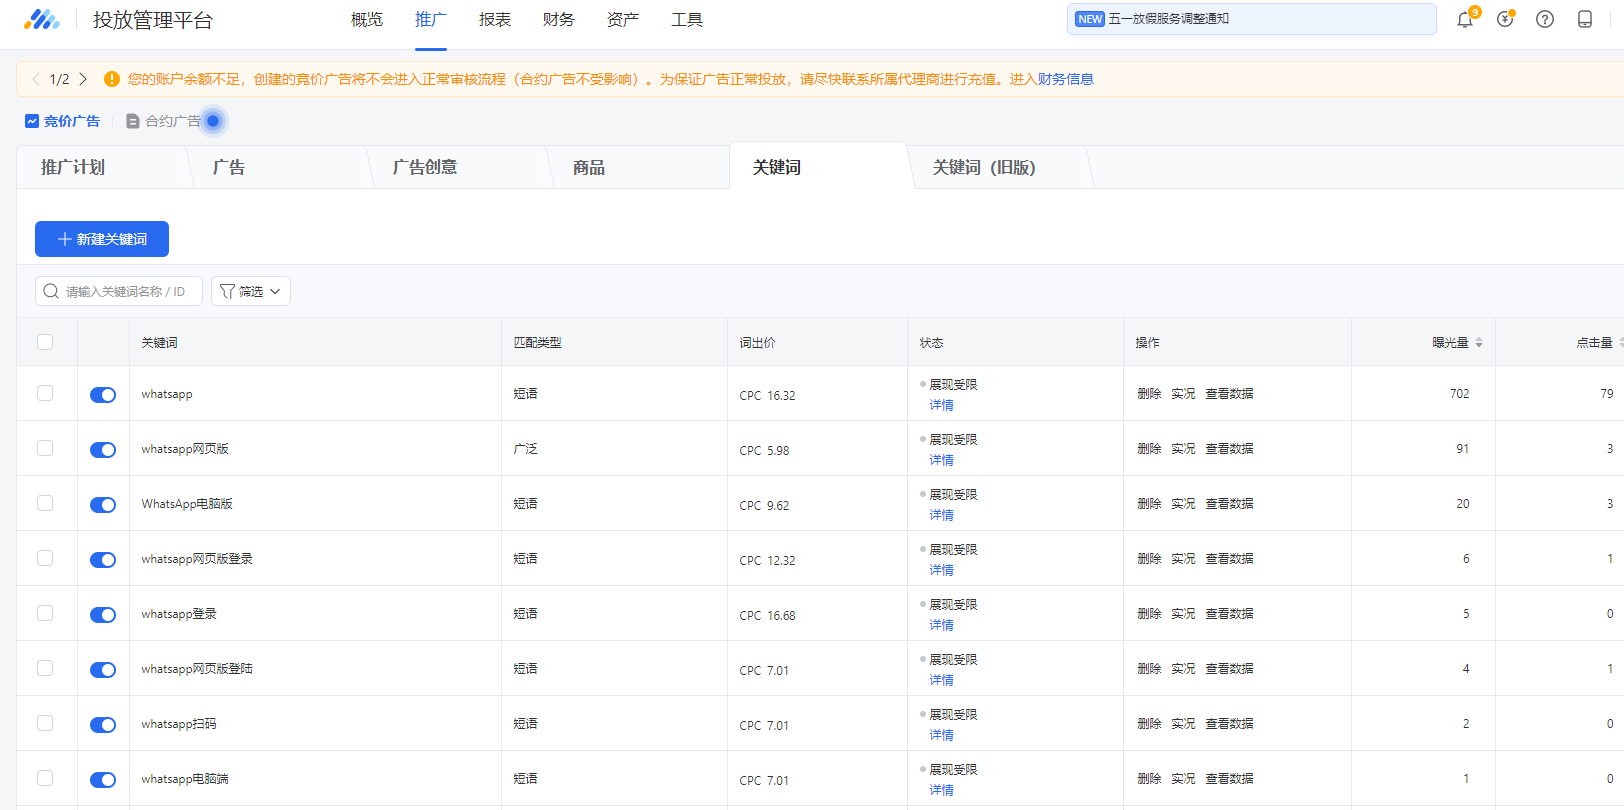1624x810 pixels.
Task: Click 查看数据 for WhatsApp电脑版 keyword
Action: (x=1229, y=504)
